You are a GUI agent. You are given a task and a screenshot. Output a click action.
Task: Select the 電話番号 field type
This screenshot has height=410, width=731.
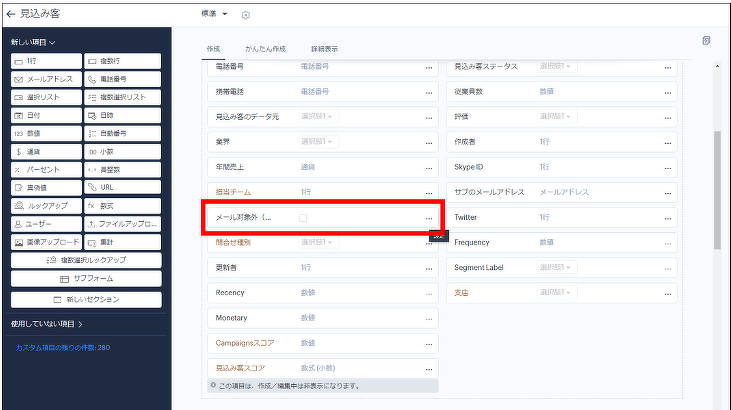tap(123, 79)
